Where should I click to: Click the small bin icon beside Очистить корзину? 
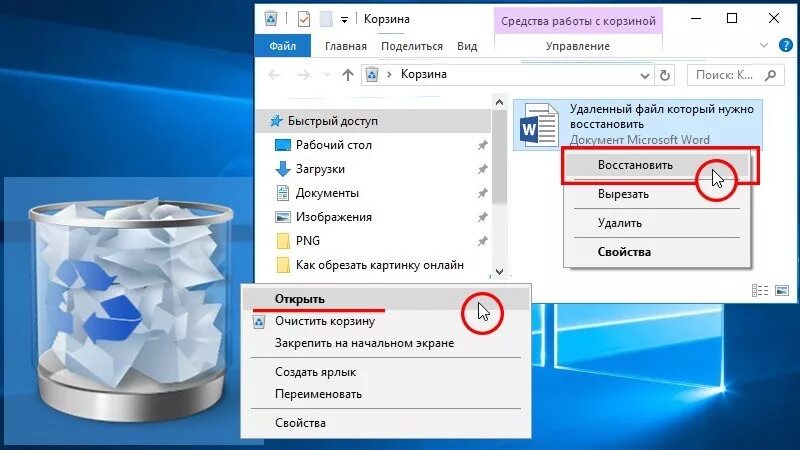click(x=259, y=321)
